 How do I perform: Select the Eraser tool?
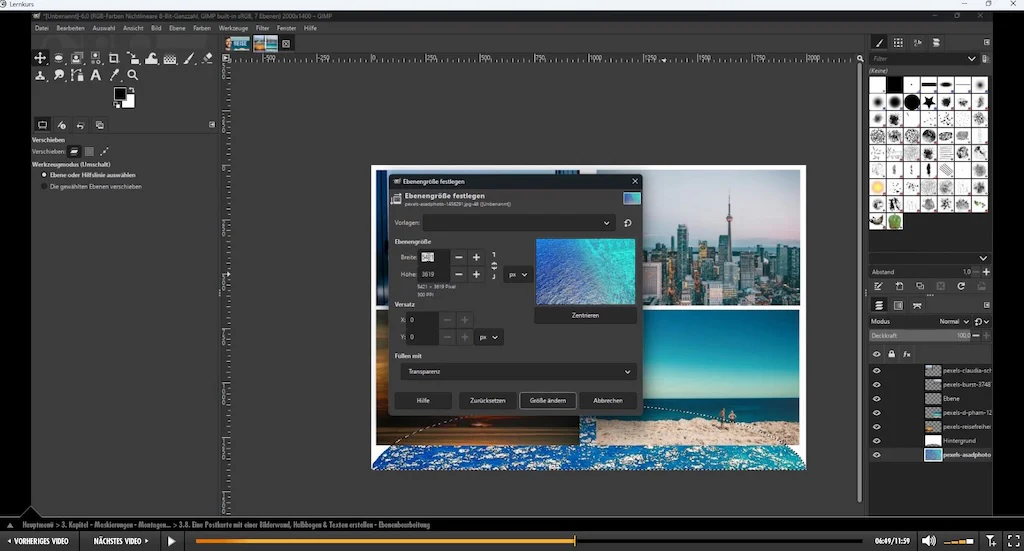(x=207, y=58)
